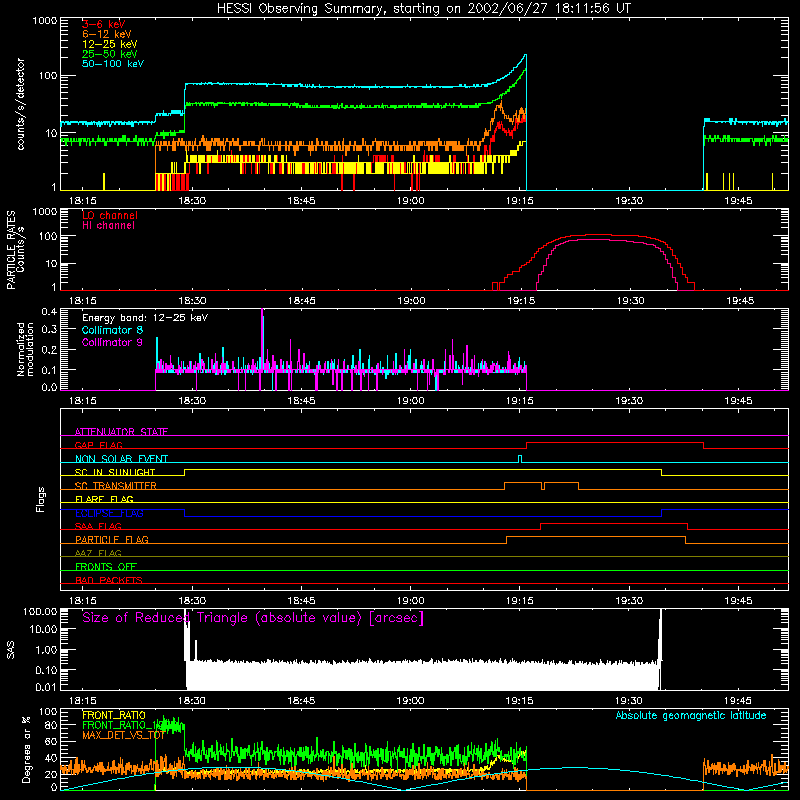Click the lowered ECLIPSE_FLAG segment
Screen dimensions: 800x800
pyautogui.click(x=423, y=516)
